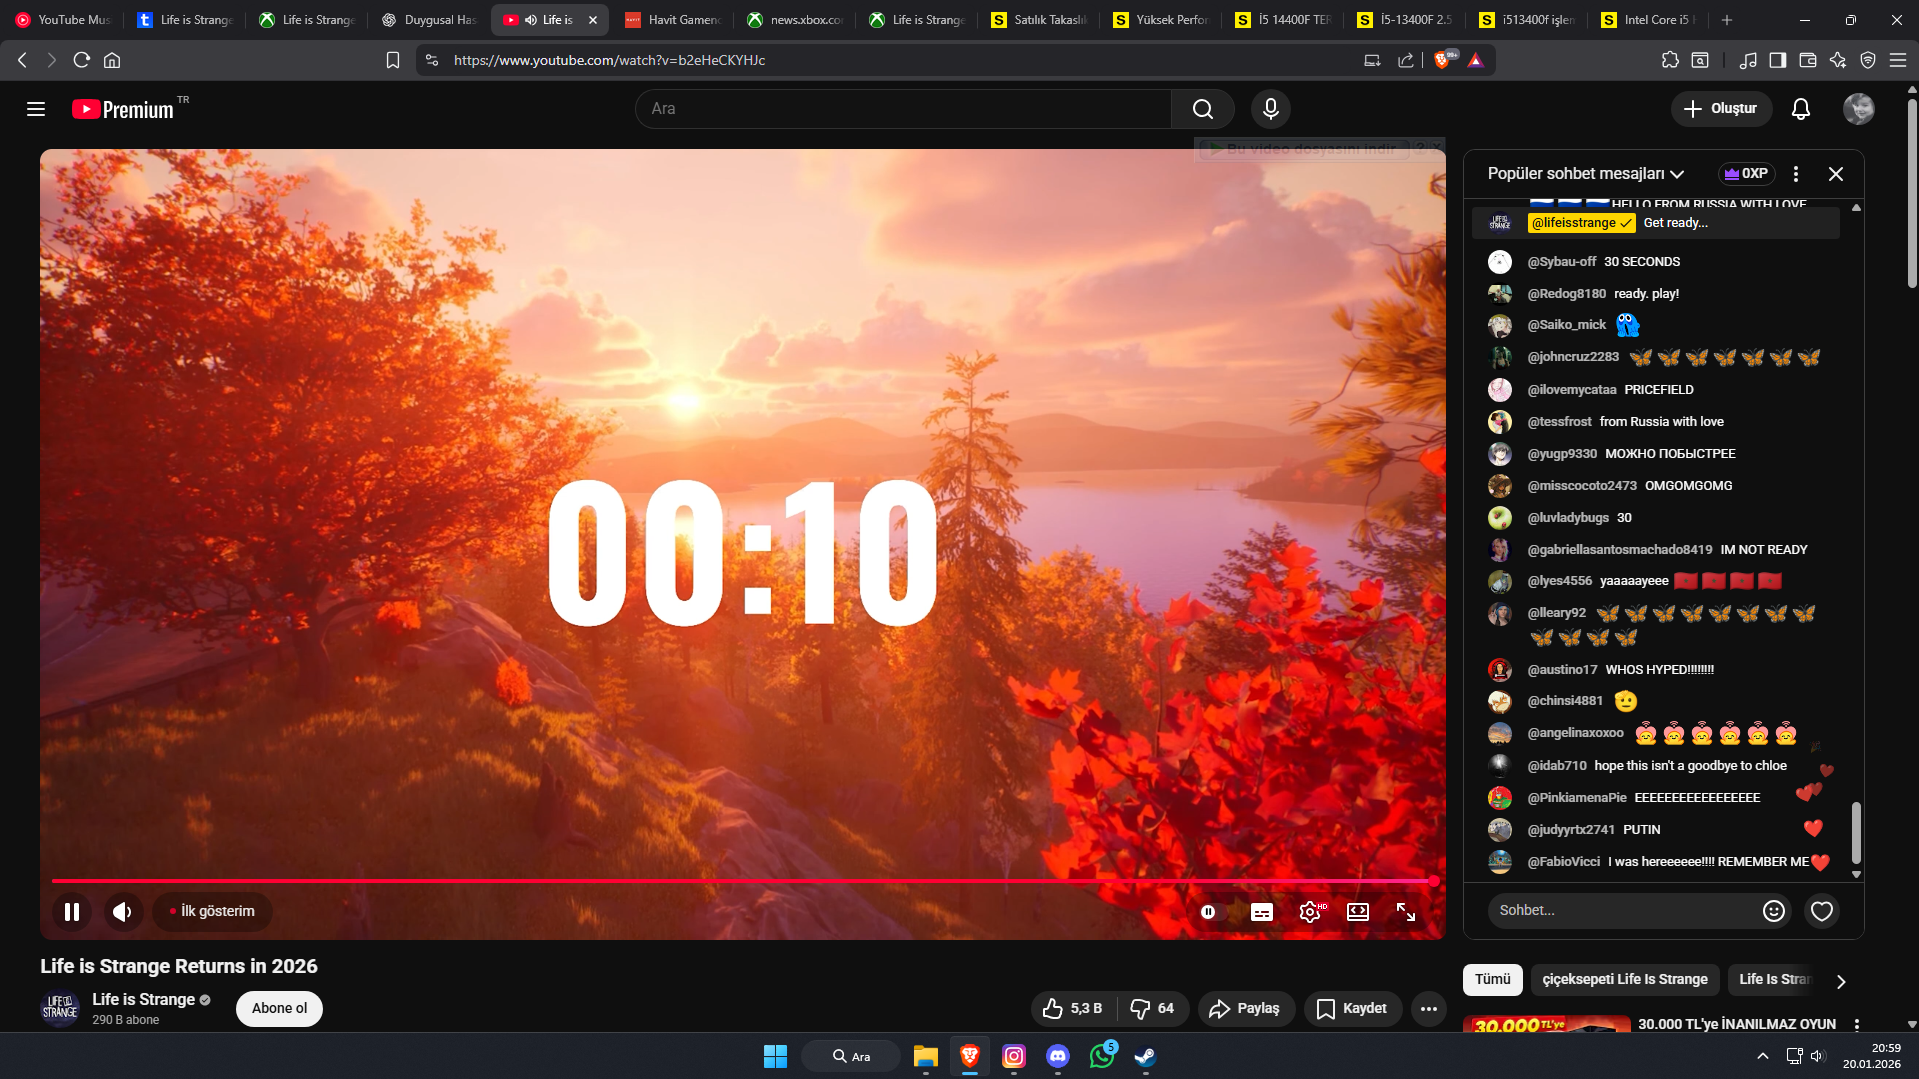Open Brave Rewards triangle icon

coord(1476,60)
